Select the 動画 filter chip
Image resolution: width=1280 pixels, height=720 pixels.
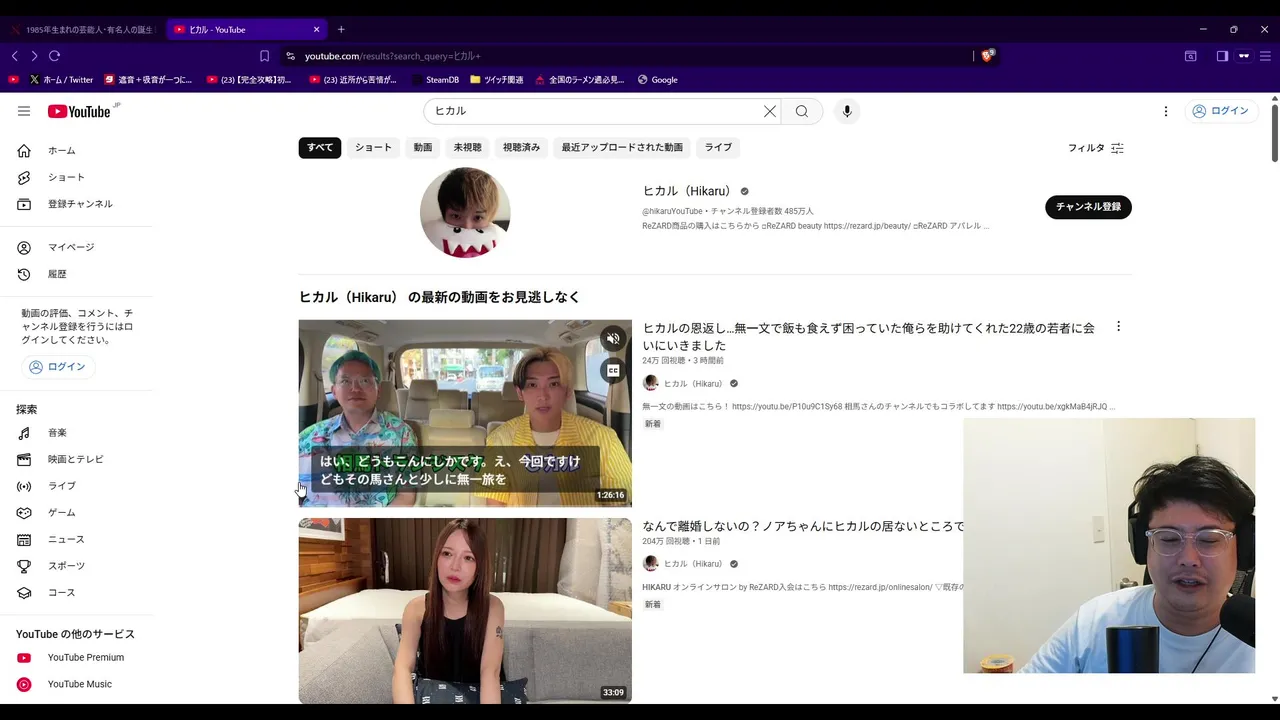423,147
